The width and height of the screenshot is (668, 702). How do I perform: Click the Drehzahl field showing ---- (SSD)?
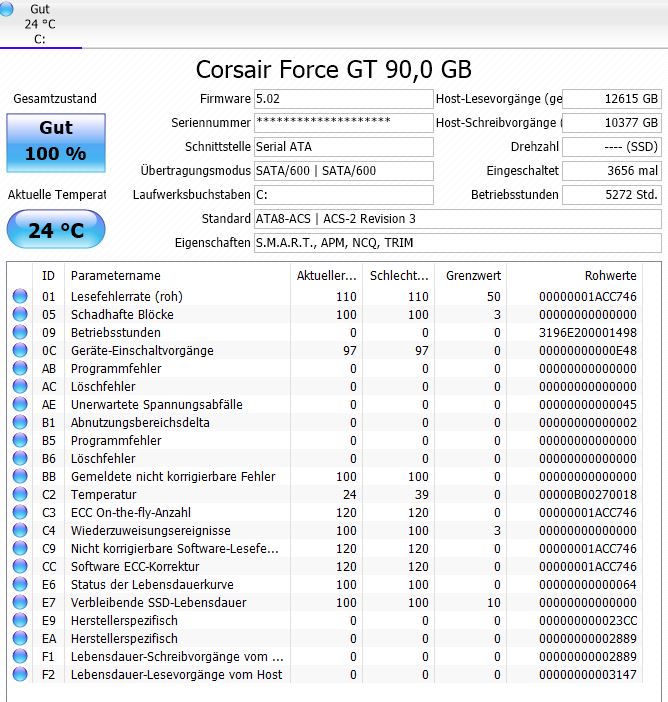coord(612,147)
